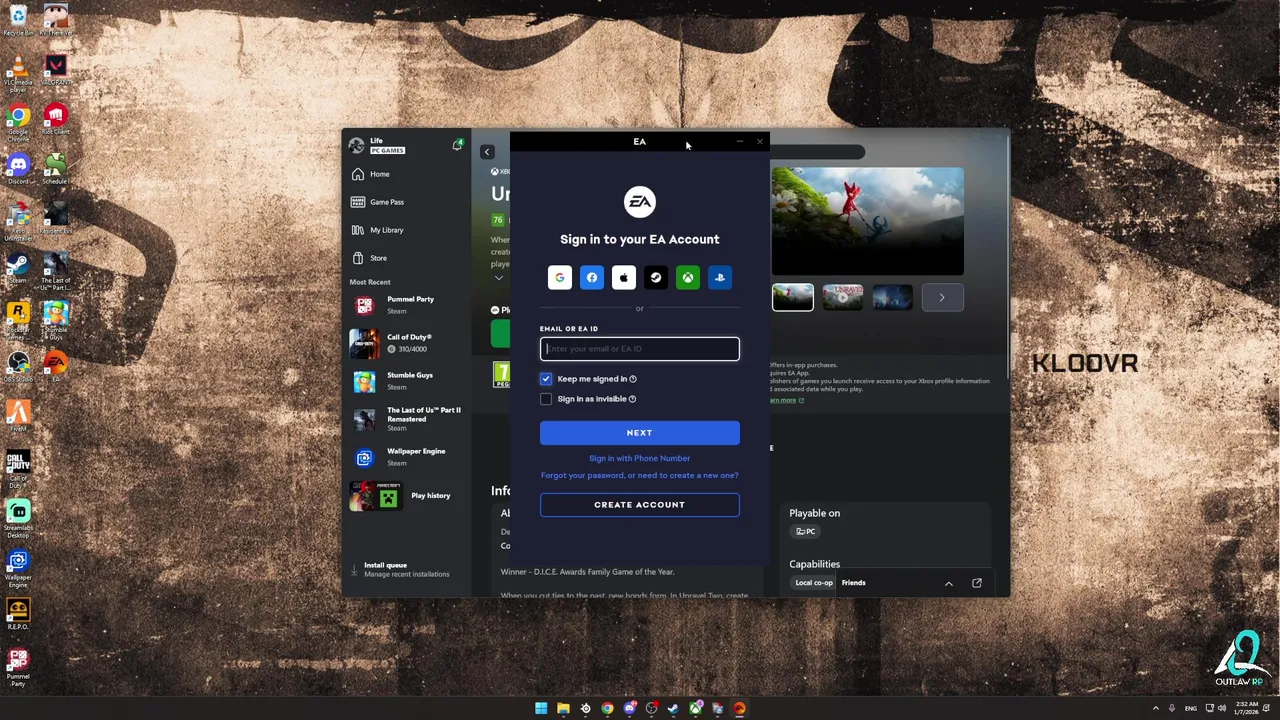Image resolution: width=1280 pixels, height=720 pixels.
Task: Select first Unravel screenshot thumbnail
Action: (x=793, y=297)
